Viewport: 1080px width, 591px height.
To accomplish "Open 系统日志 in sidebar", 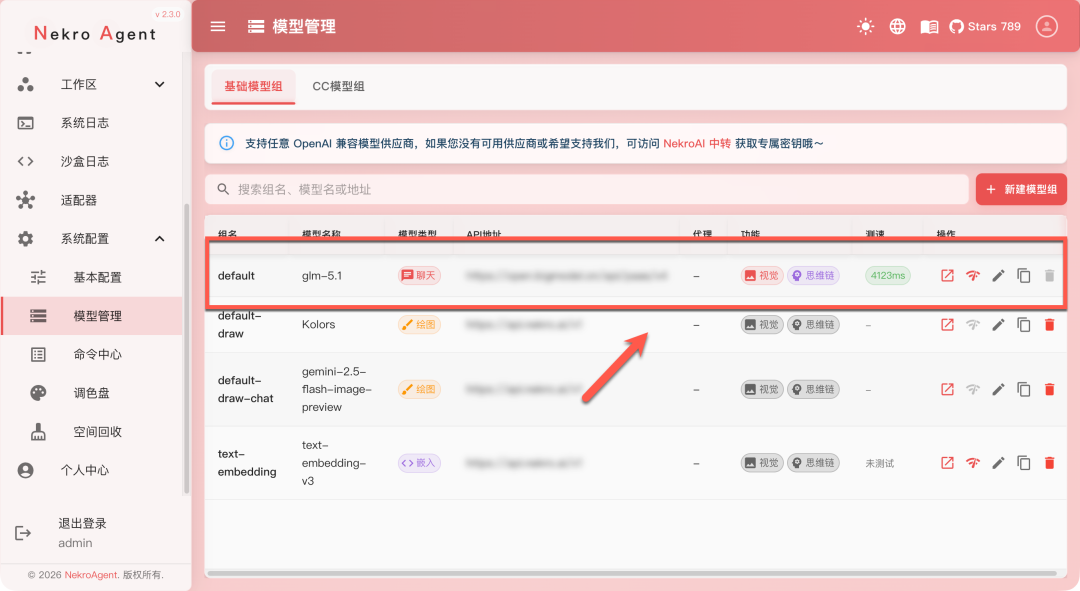I will [92, 123].
